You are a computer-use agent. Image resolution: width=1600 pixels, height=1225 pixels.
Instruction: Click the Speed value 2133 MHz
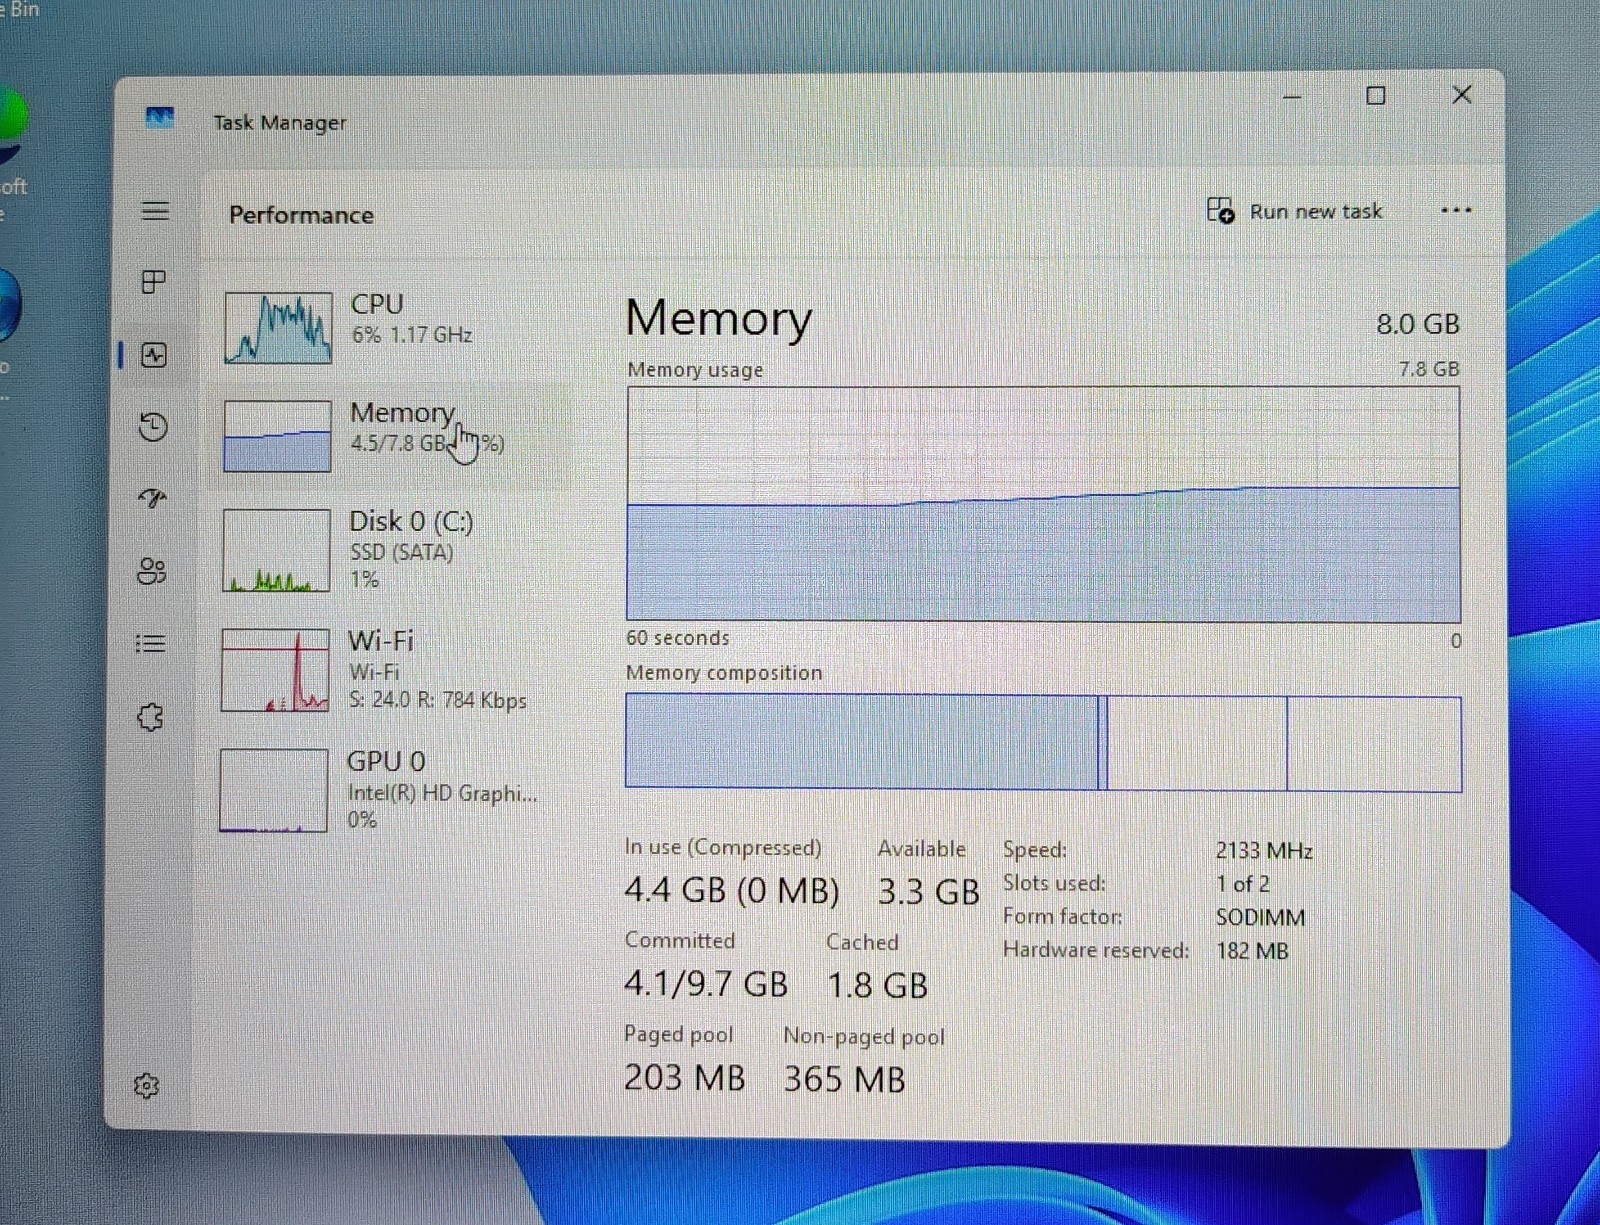[x=1264, y=851]
